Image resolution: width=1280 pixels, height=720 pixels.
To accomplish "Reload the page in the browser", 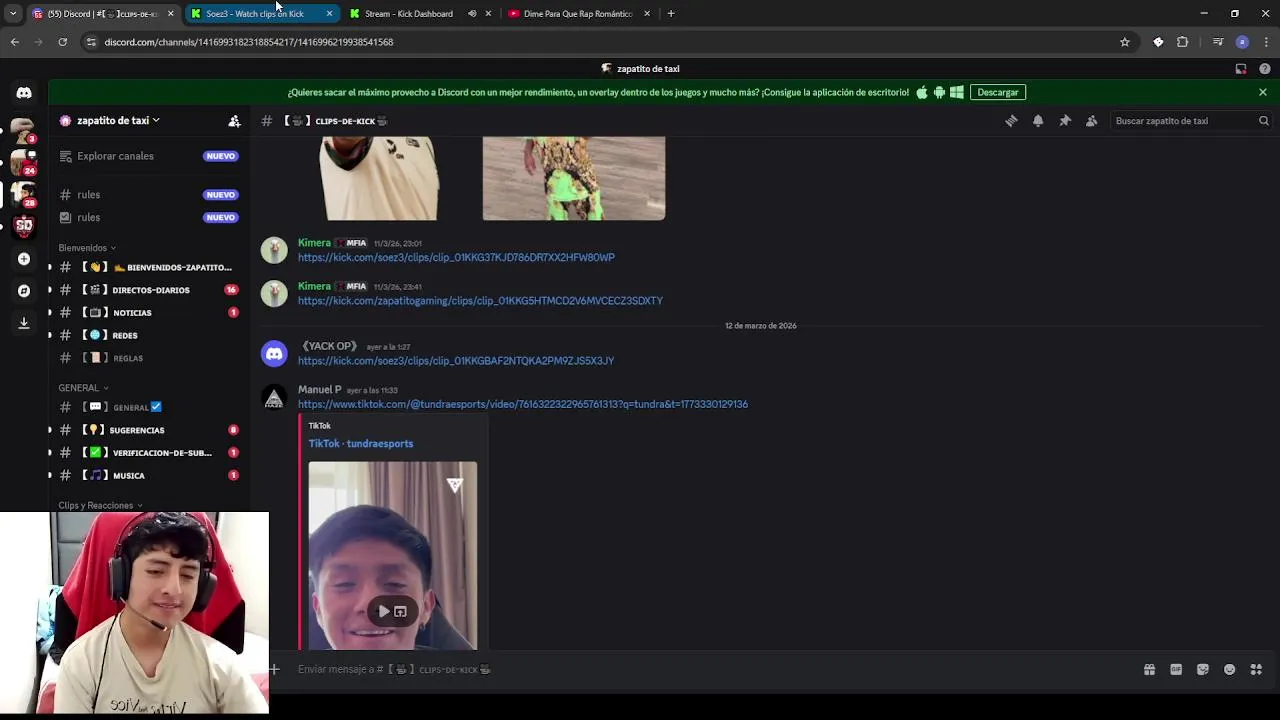I will 62,42.
